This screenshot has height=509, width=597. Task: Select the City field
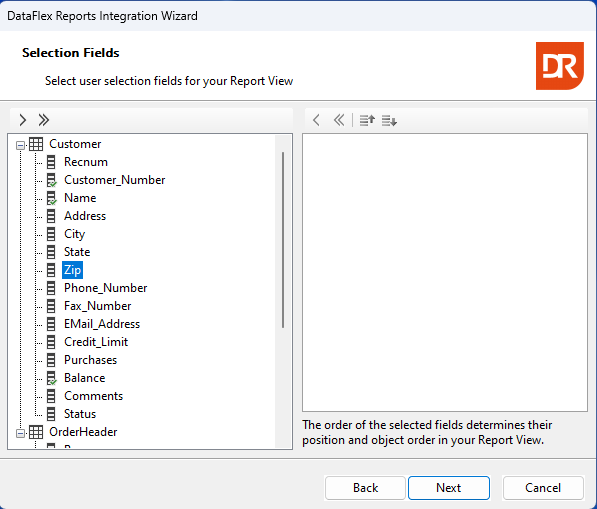click(74, 234)
